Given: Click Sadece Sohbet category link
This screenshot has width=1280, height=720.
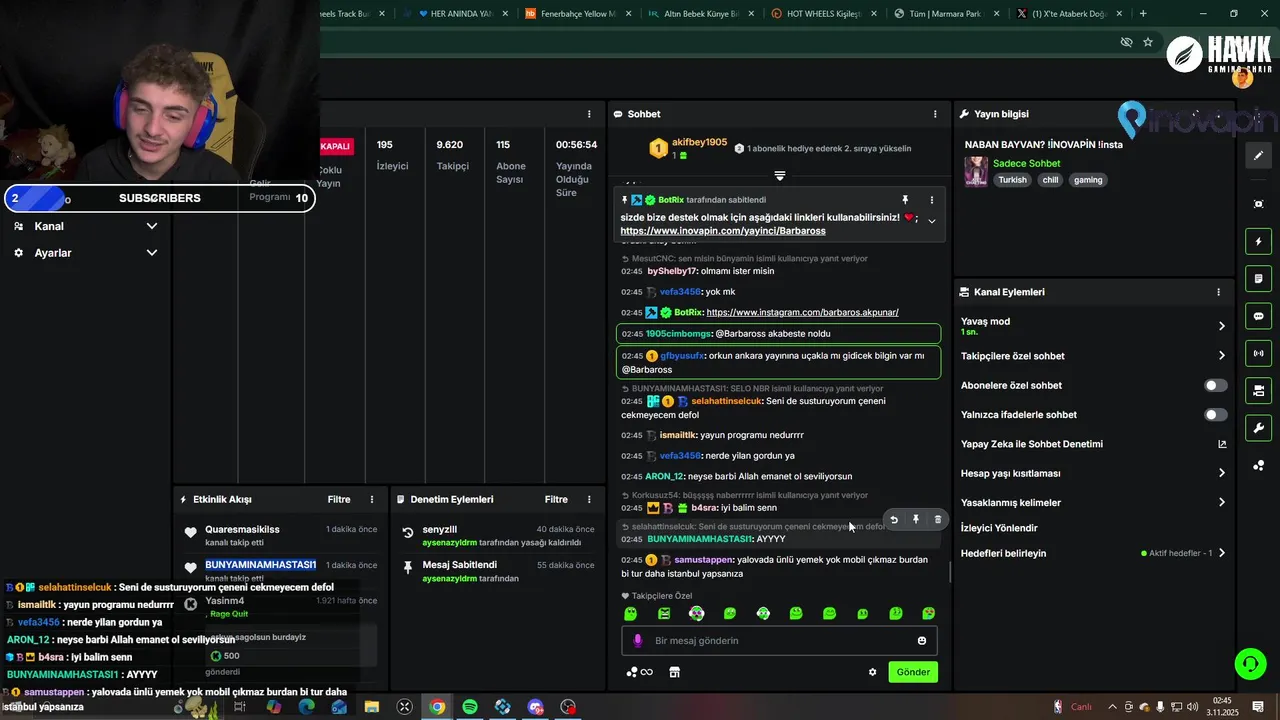Looking at the screenshot, I should coord(1027,163).
